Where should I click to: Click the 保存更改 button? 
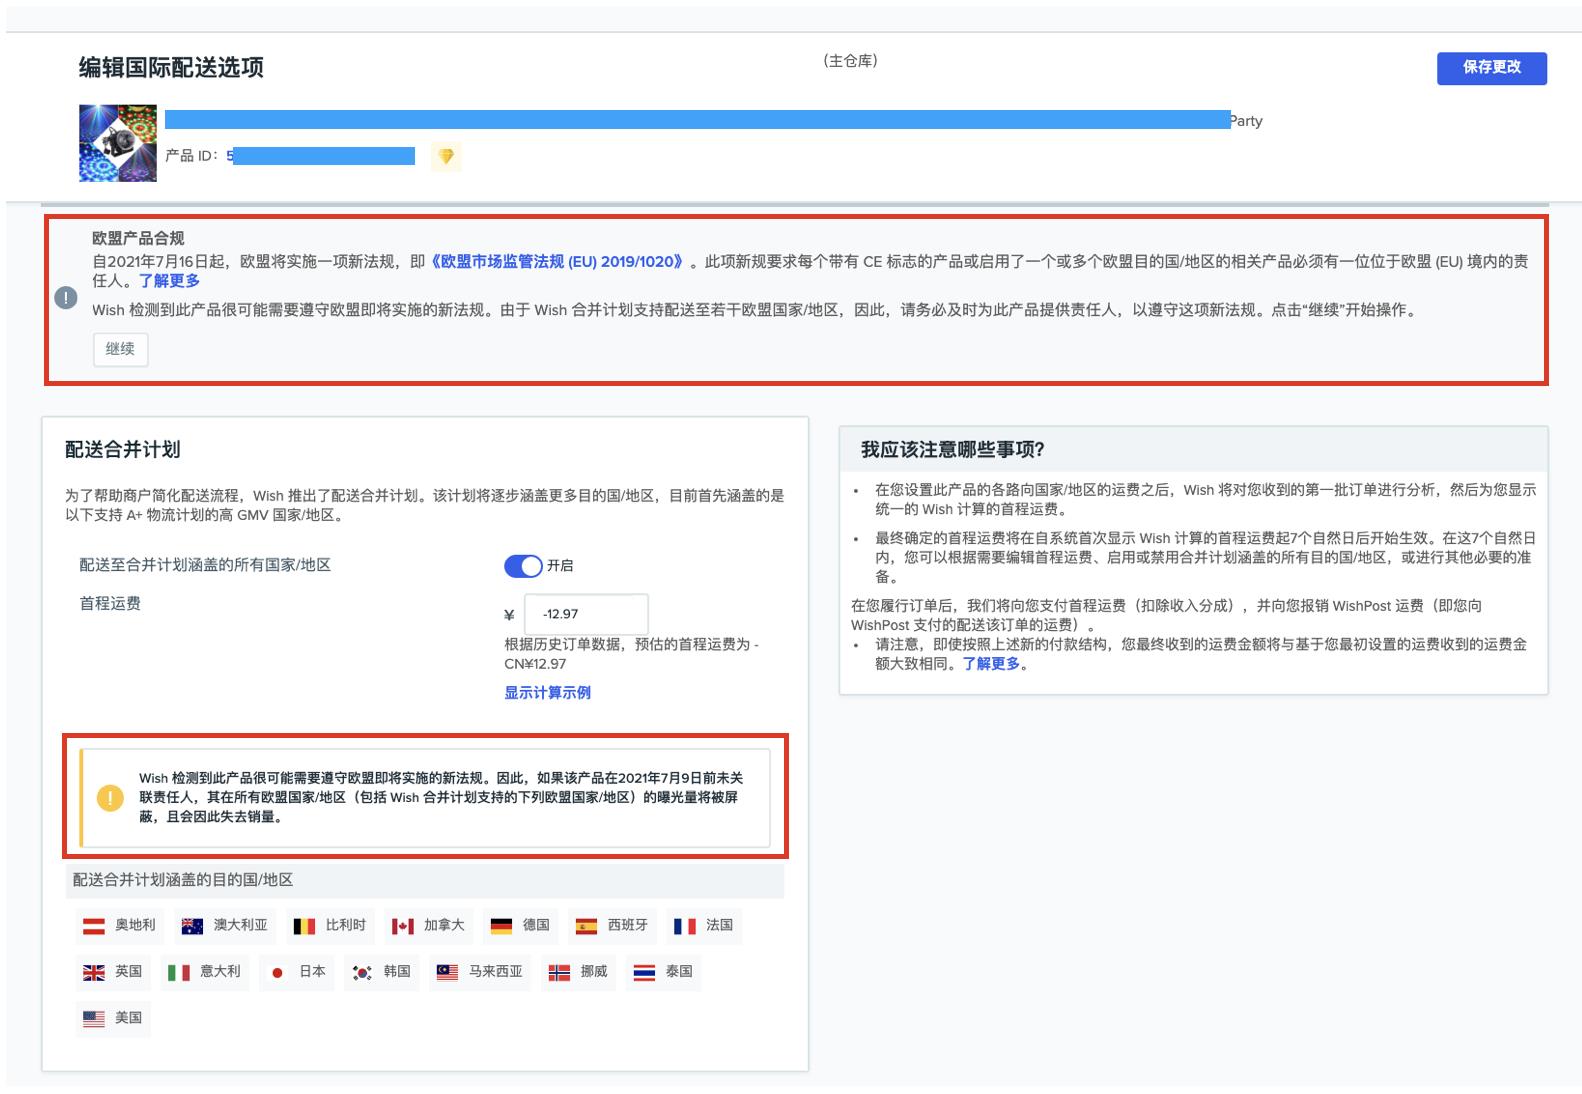pos(1491,68)
